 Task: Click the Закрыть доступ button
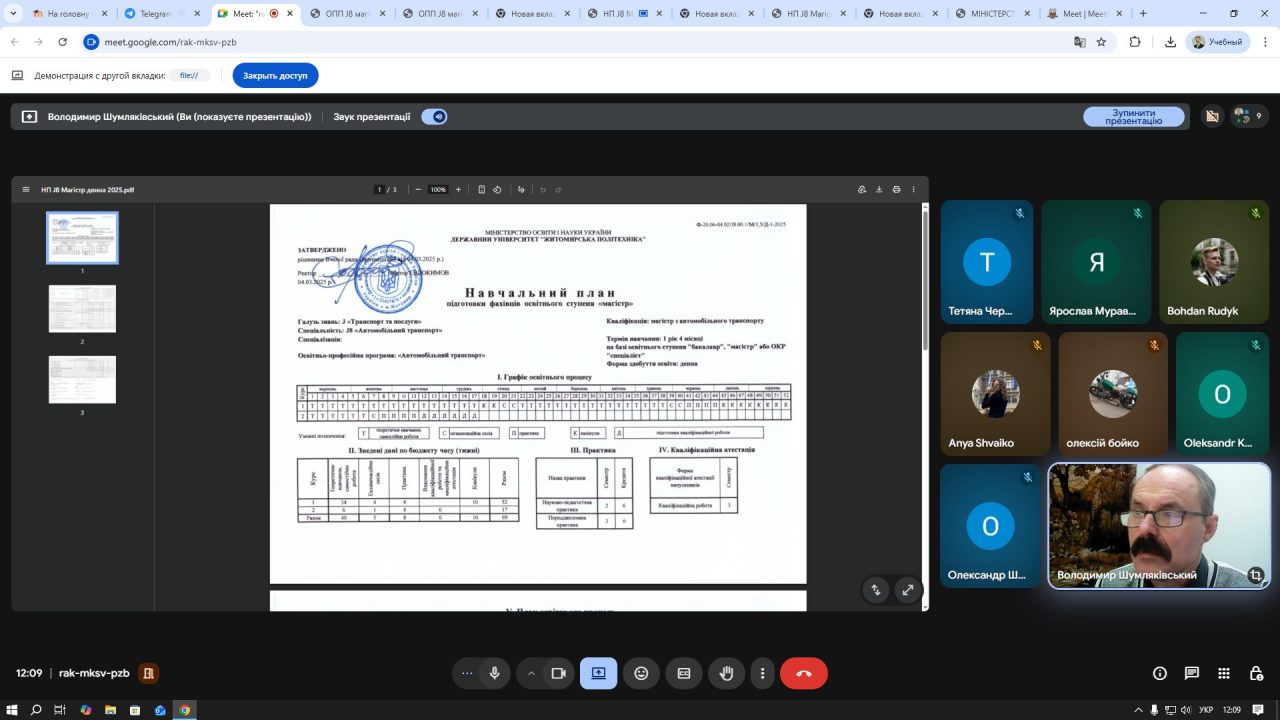pyautogui.click(x=275, y=75)
